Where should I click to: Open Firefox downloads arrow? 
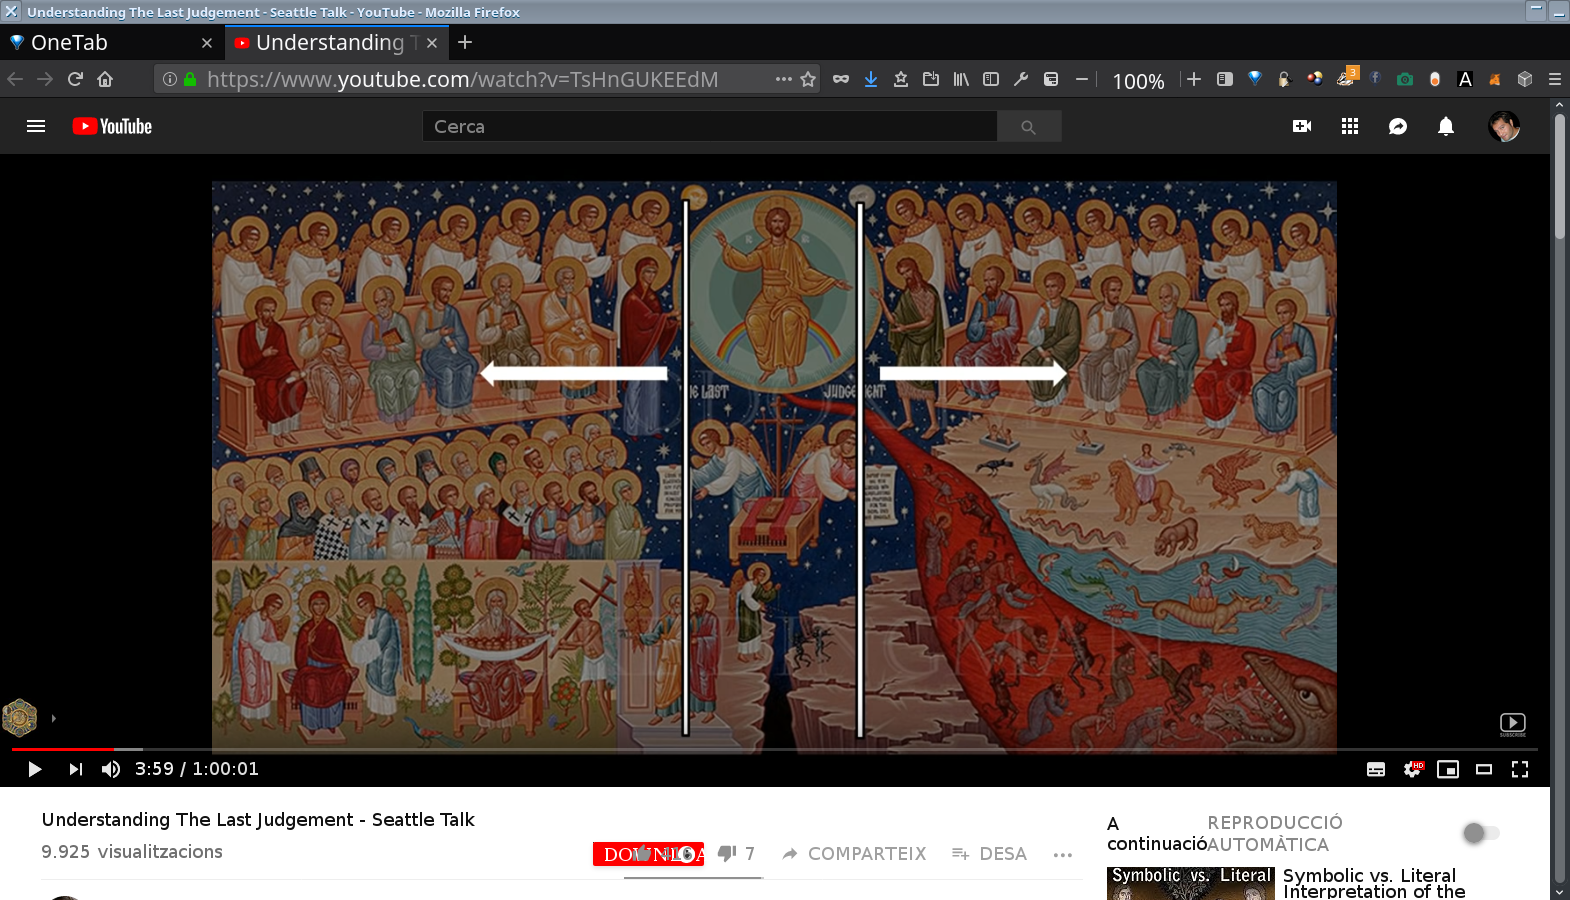(x=871, y=79)
